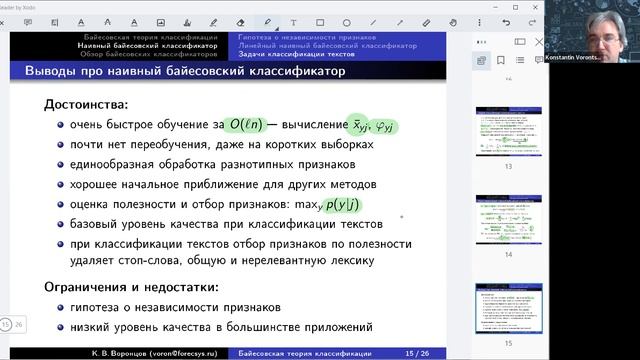
Task: Click the 'Достоинства:' heading
Action: (86, 104)
